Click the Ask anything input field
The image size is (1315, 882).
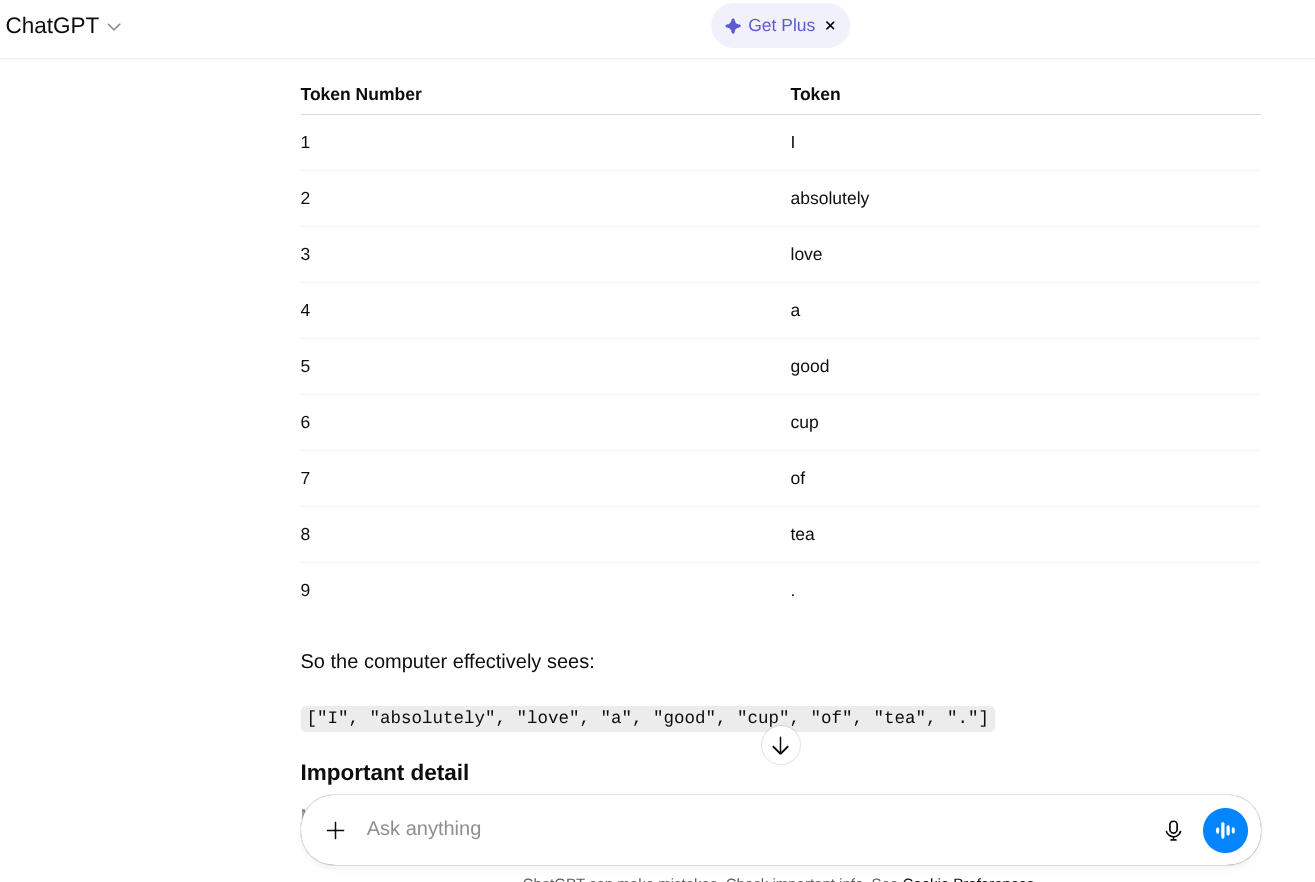click(700, 829)
